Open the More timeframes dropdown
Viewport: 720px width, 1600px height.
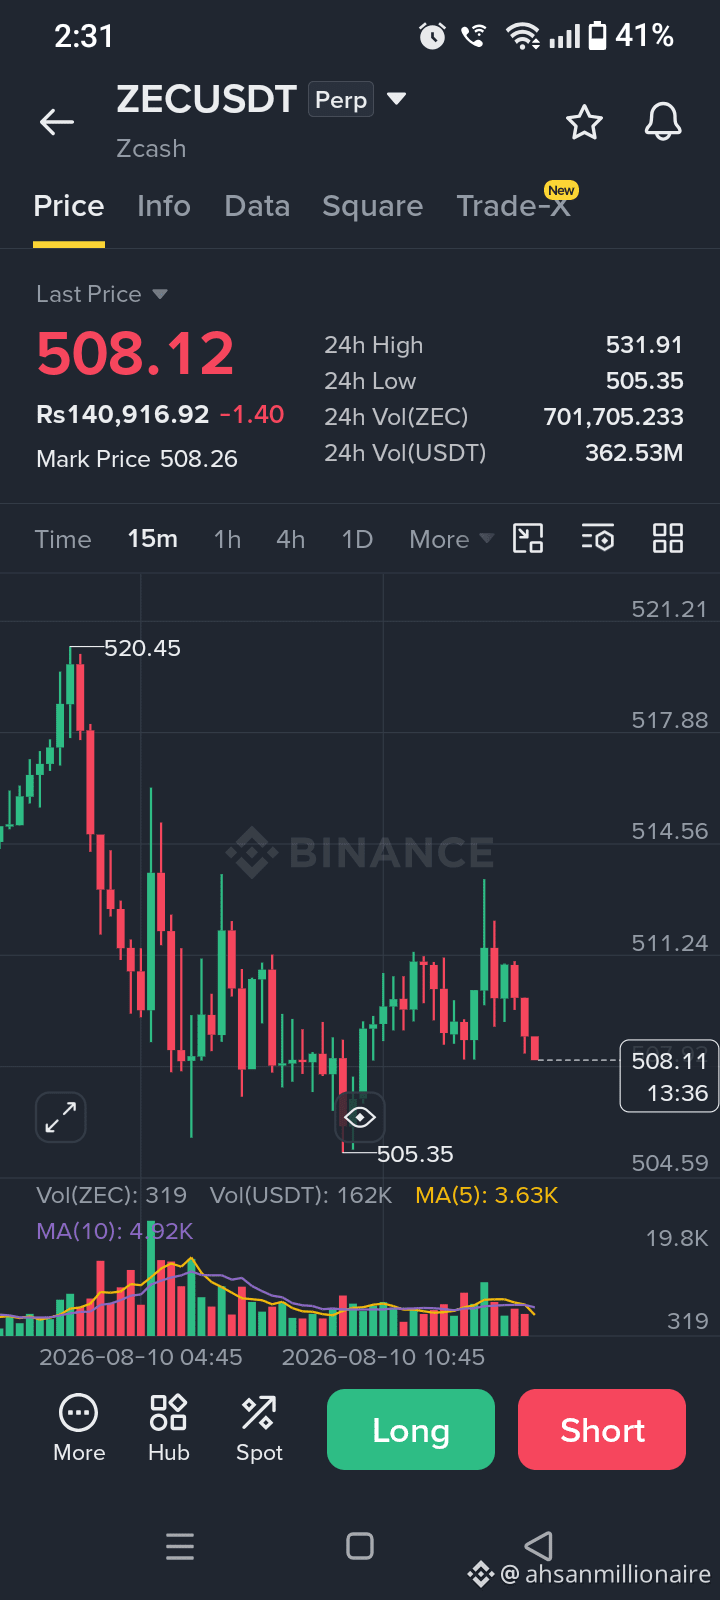click(x=452, y=539)
